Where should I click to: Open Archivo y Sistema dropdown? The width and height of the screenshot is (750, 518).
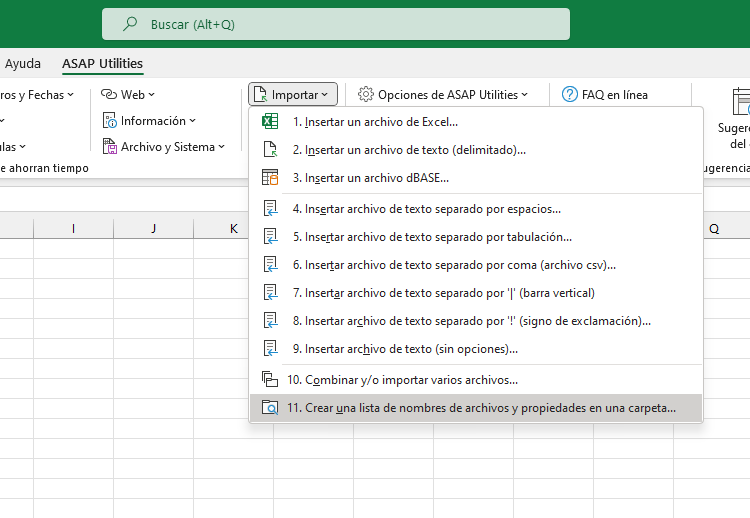[163, 146]
